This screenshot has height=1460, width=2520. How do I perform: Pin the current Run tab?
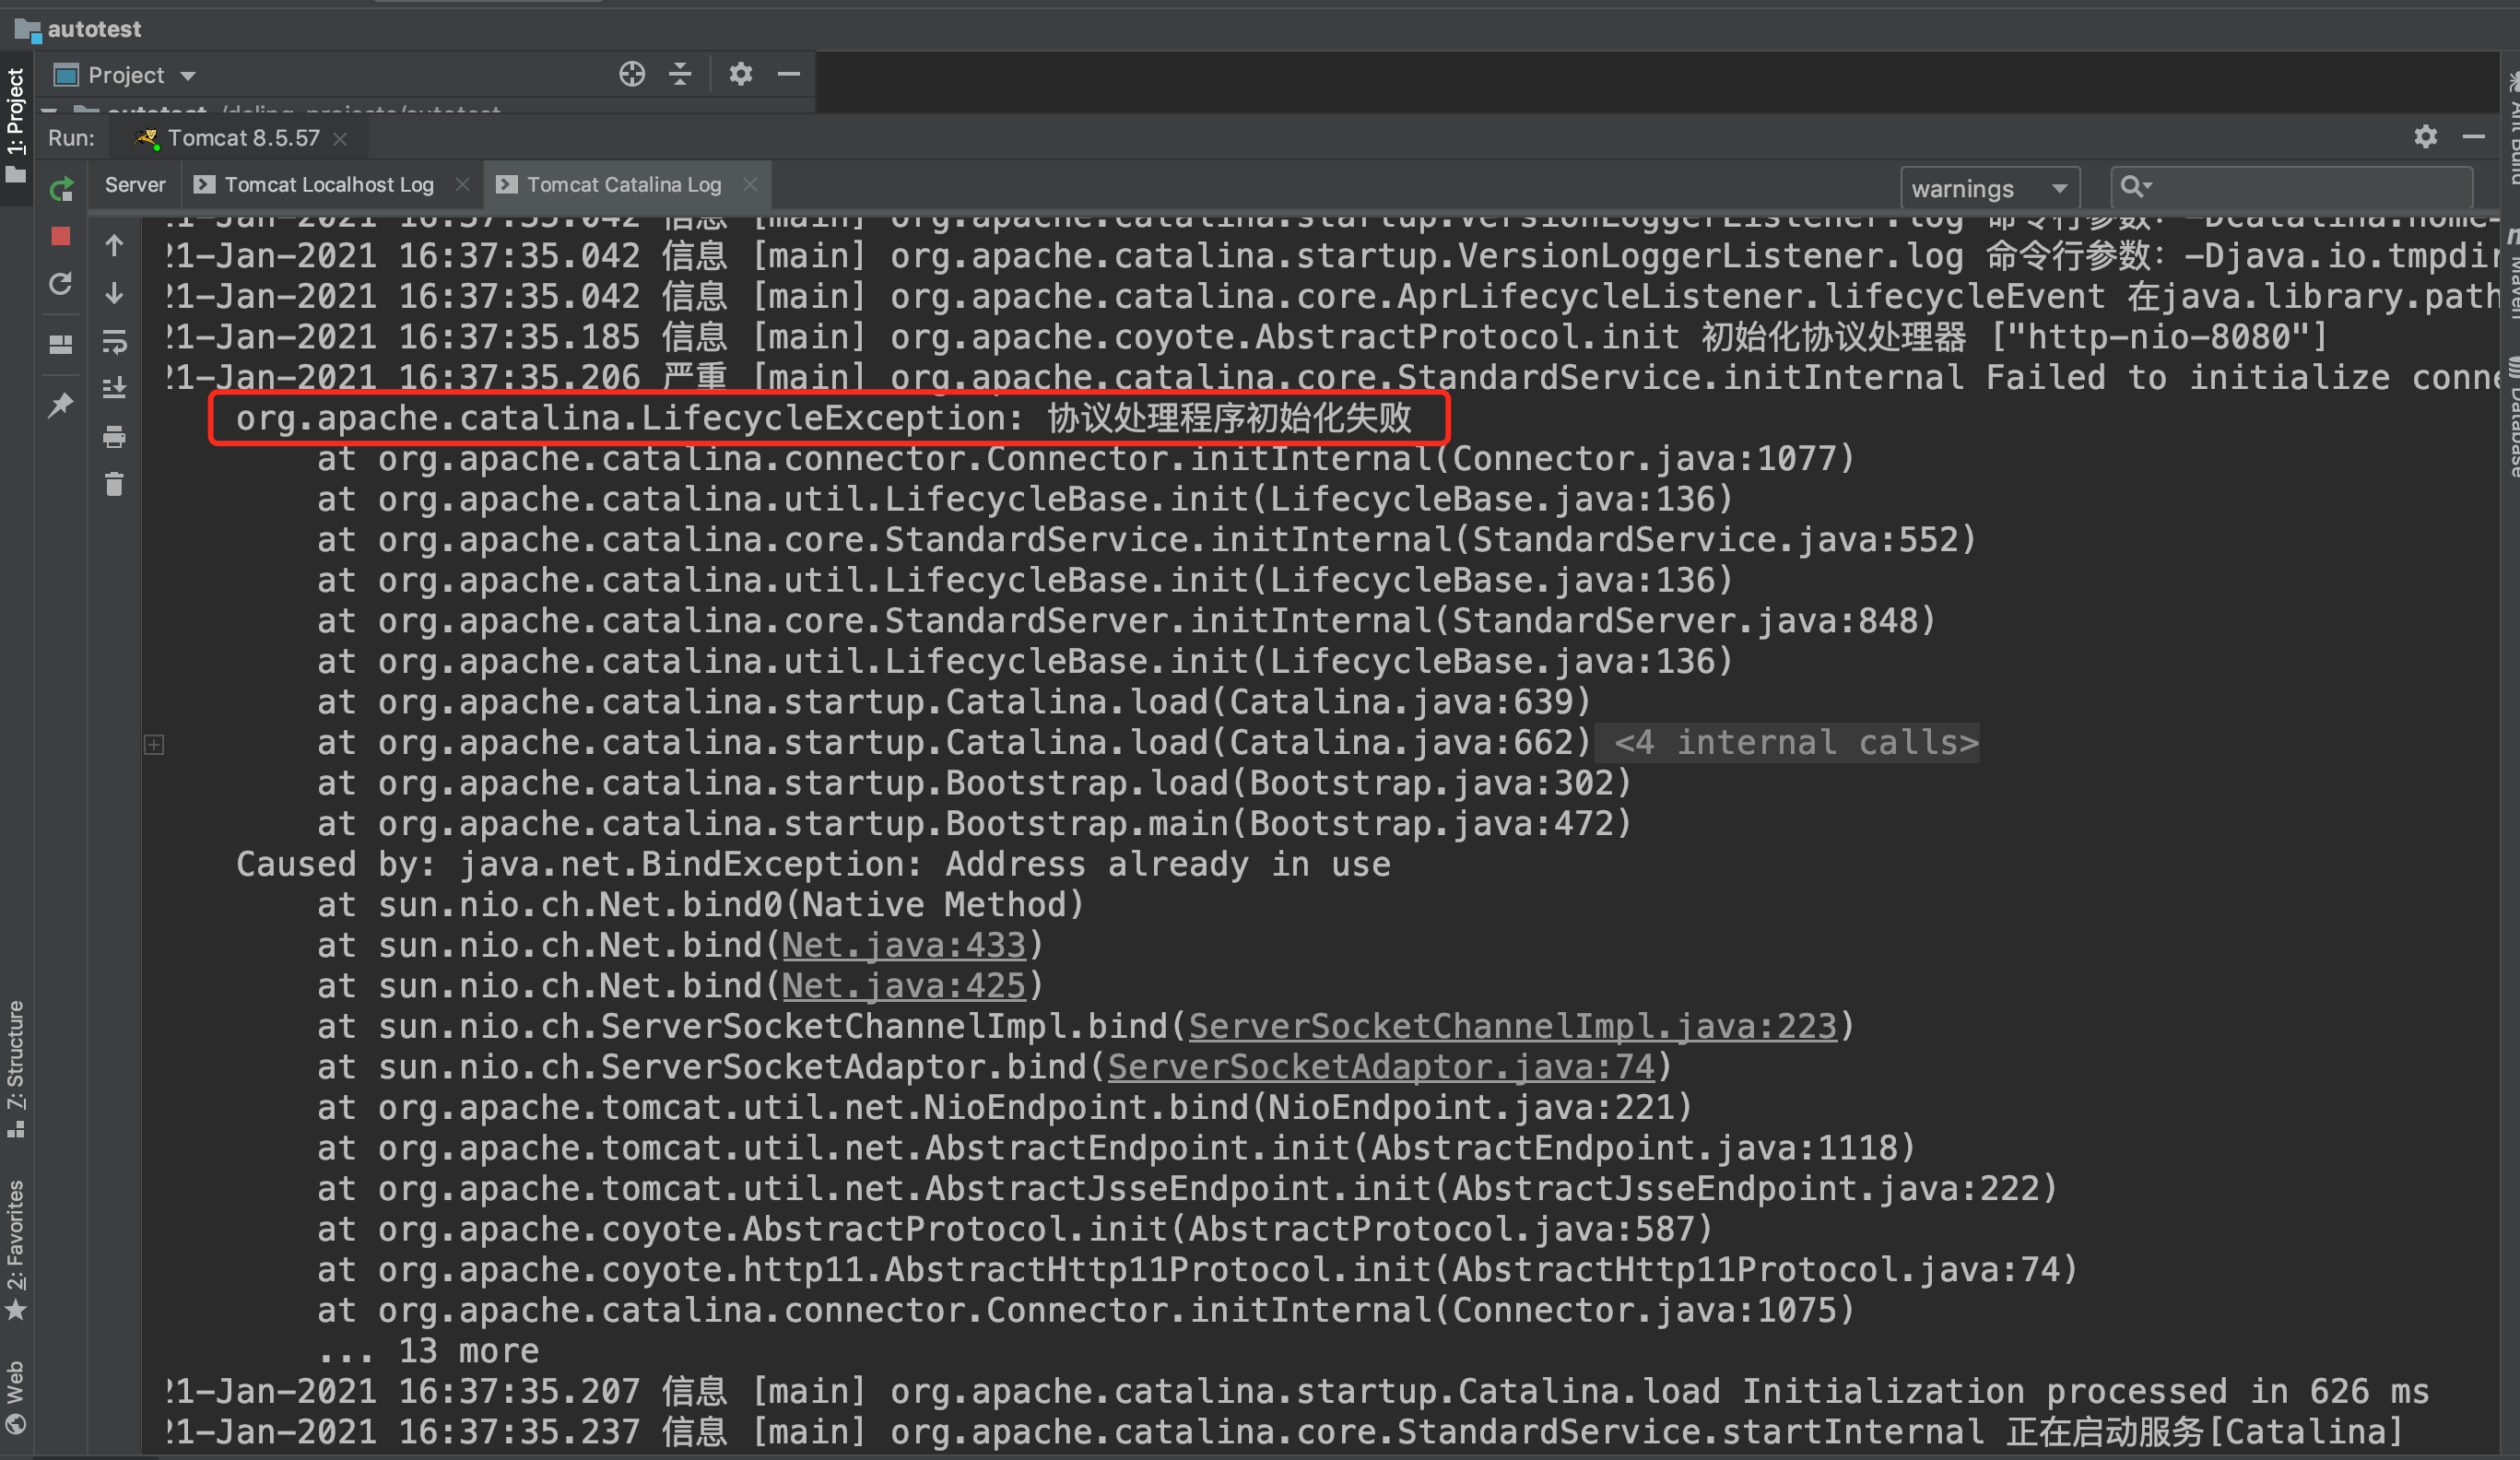pyautogui.click(x=60, y=404)
